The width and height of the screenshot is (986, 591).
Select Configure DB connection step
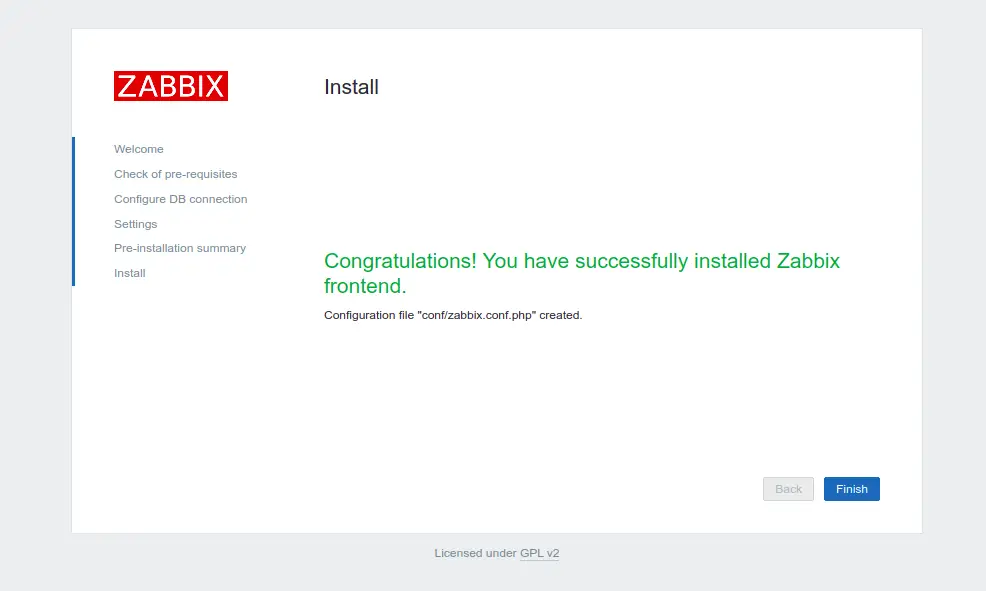pos(180,199)
